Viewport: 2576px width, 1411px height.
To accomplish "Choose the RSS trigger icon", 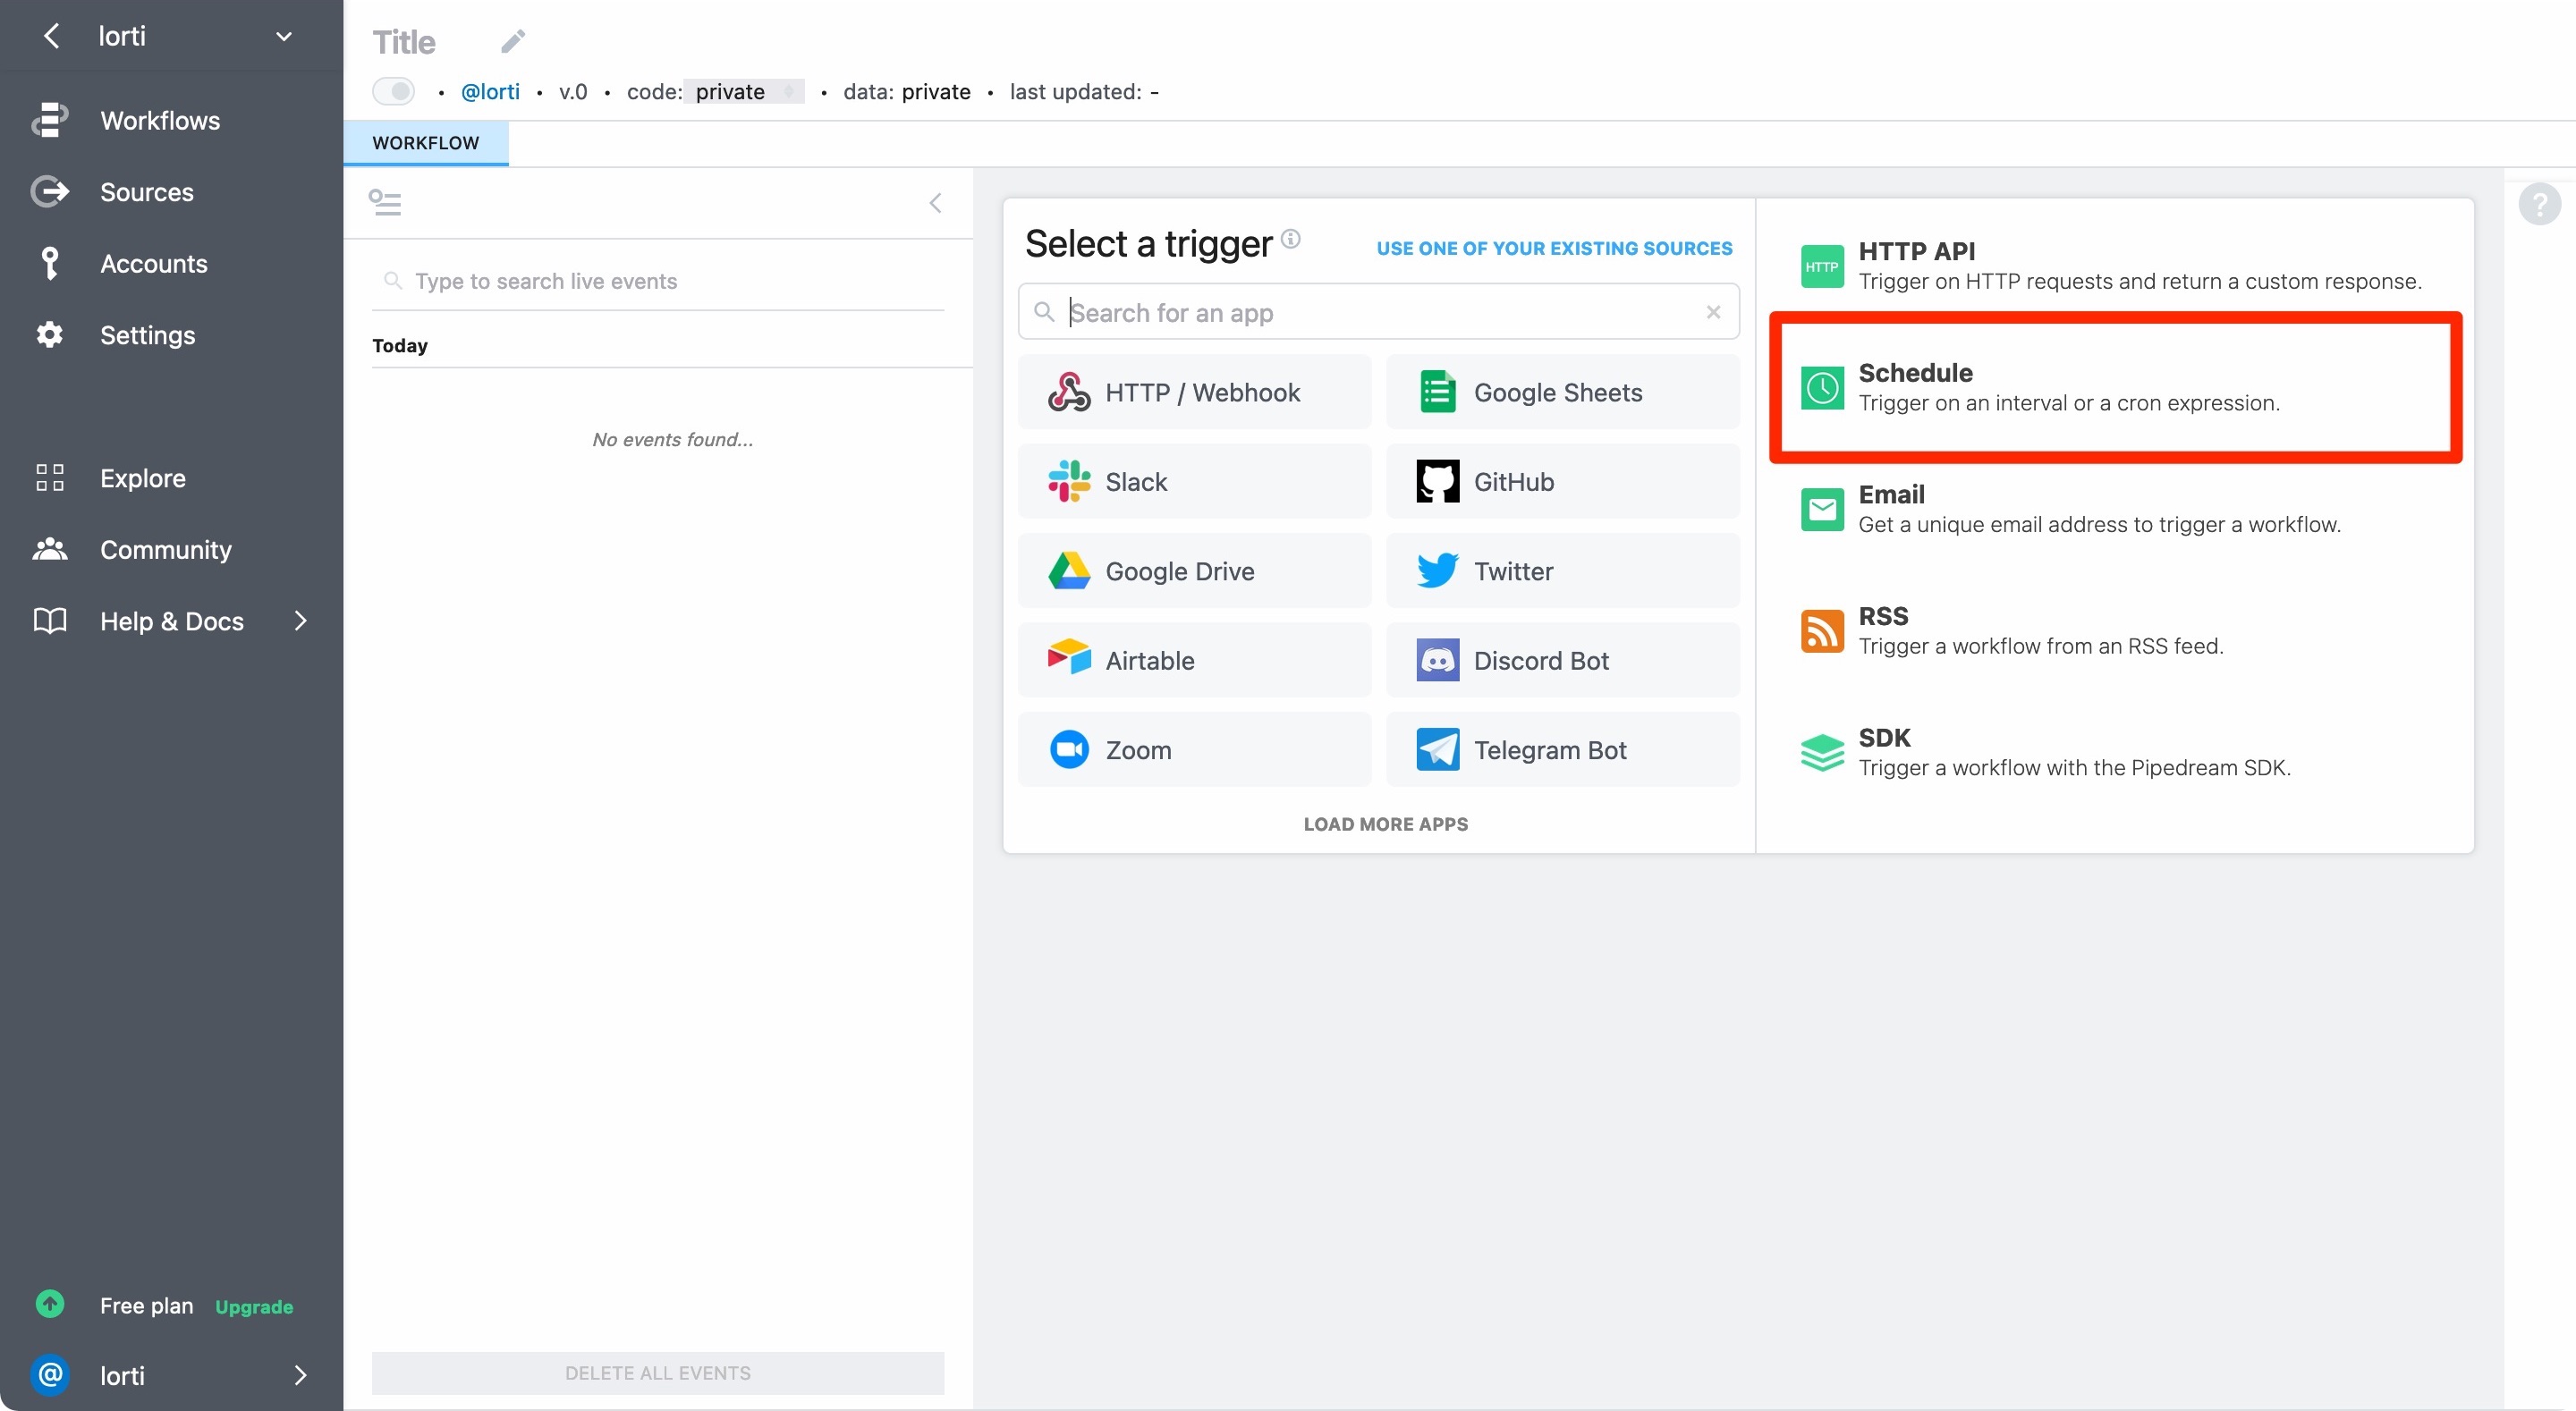I will tap(1822, 630).
